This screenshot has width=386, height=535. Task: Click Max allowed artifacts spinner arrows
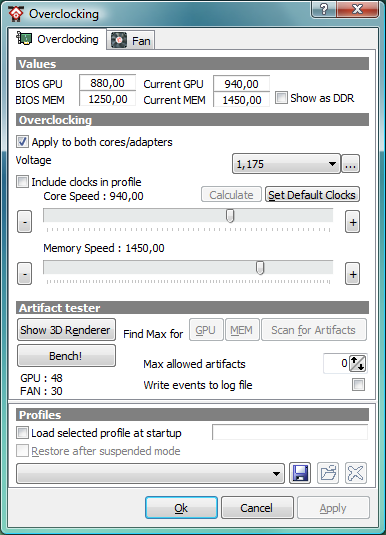coord(358,363)
